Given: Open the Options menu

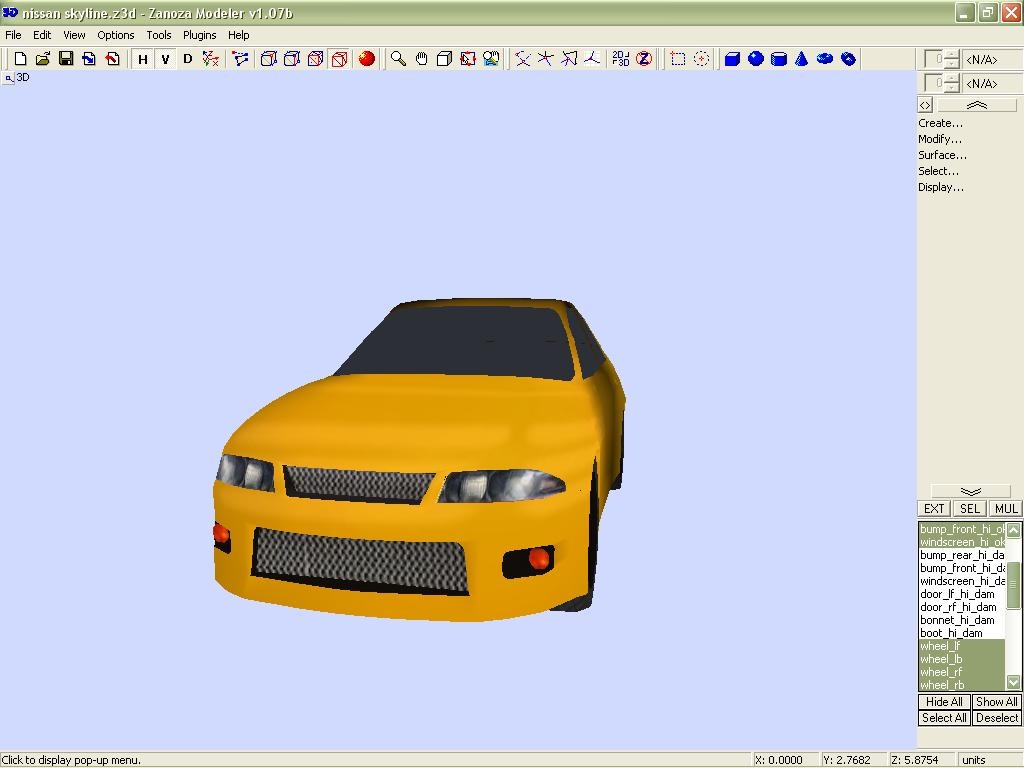Looking at the screenshot, I should (116, 35).
